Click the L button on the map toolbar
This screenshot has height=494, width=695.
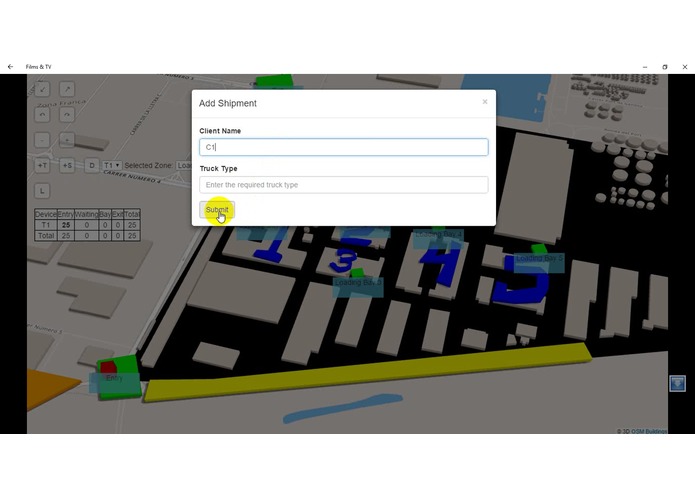(x=42, y=191)
